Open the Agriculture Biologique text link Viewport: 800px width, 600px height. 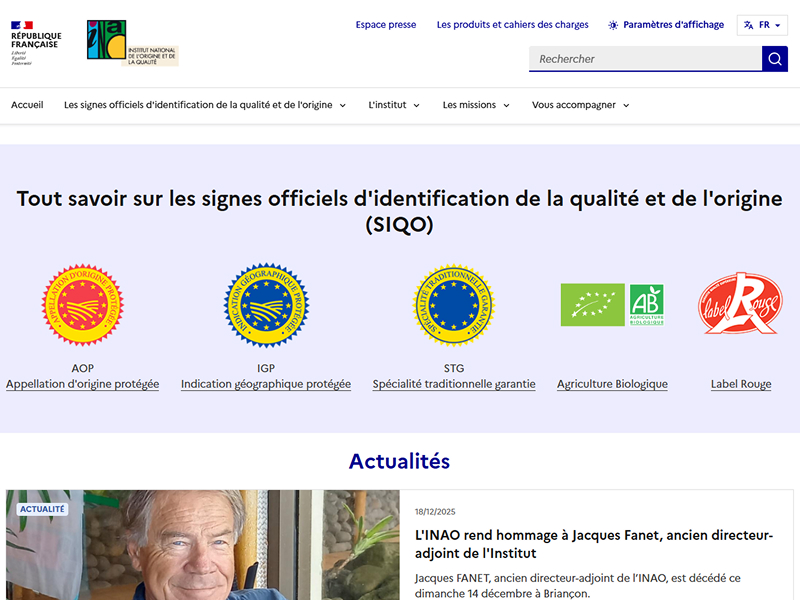(x=612, y=384)
